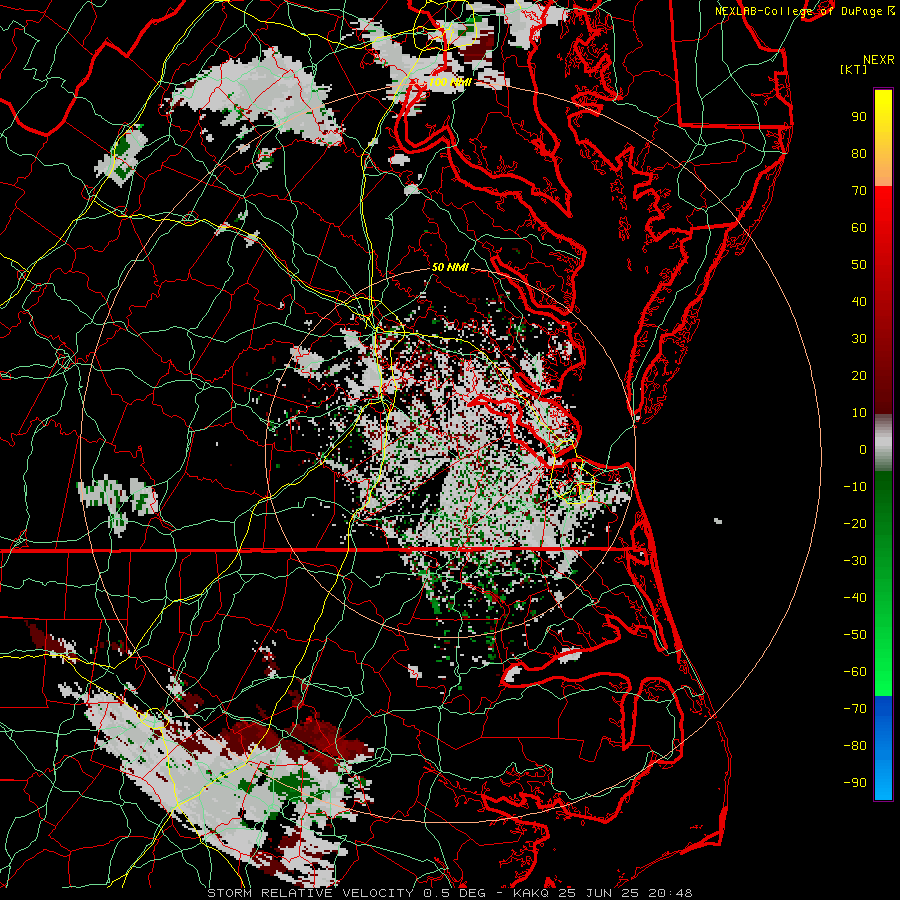Screen dimensions: 900x900
Task: Click the 10 value on velocity scale
Action: (x=859, y=413)
